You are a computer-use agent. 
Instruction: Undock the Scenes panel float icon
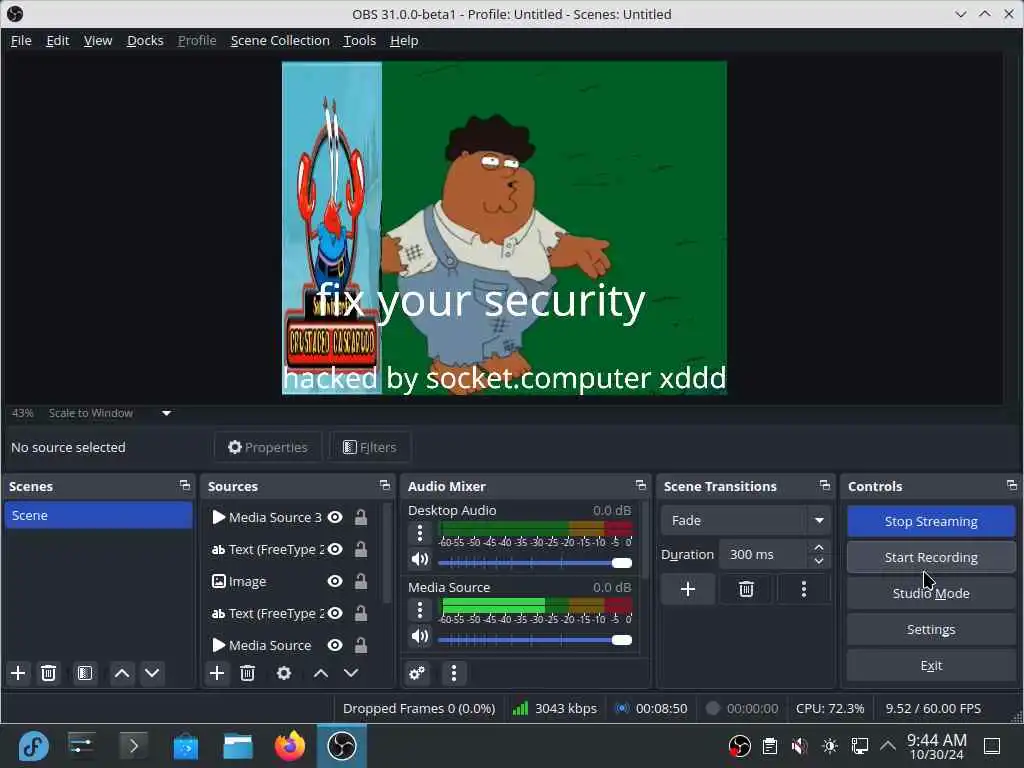[185, 485]
